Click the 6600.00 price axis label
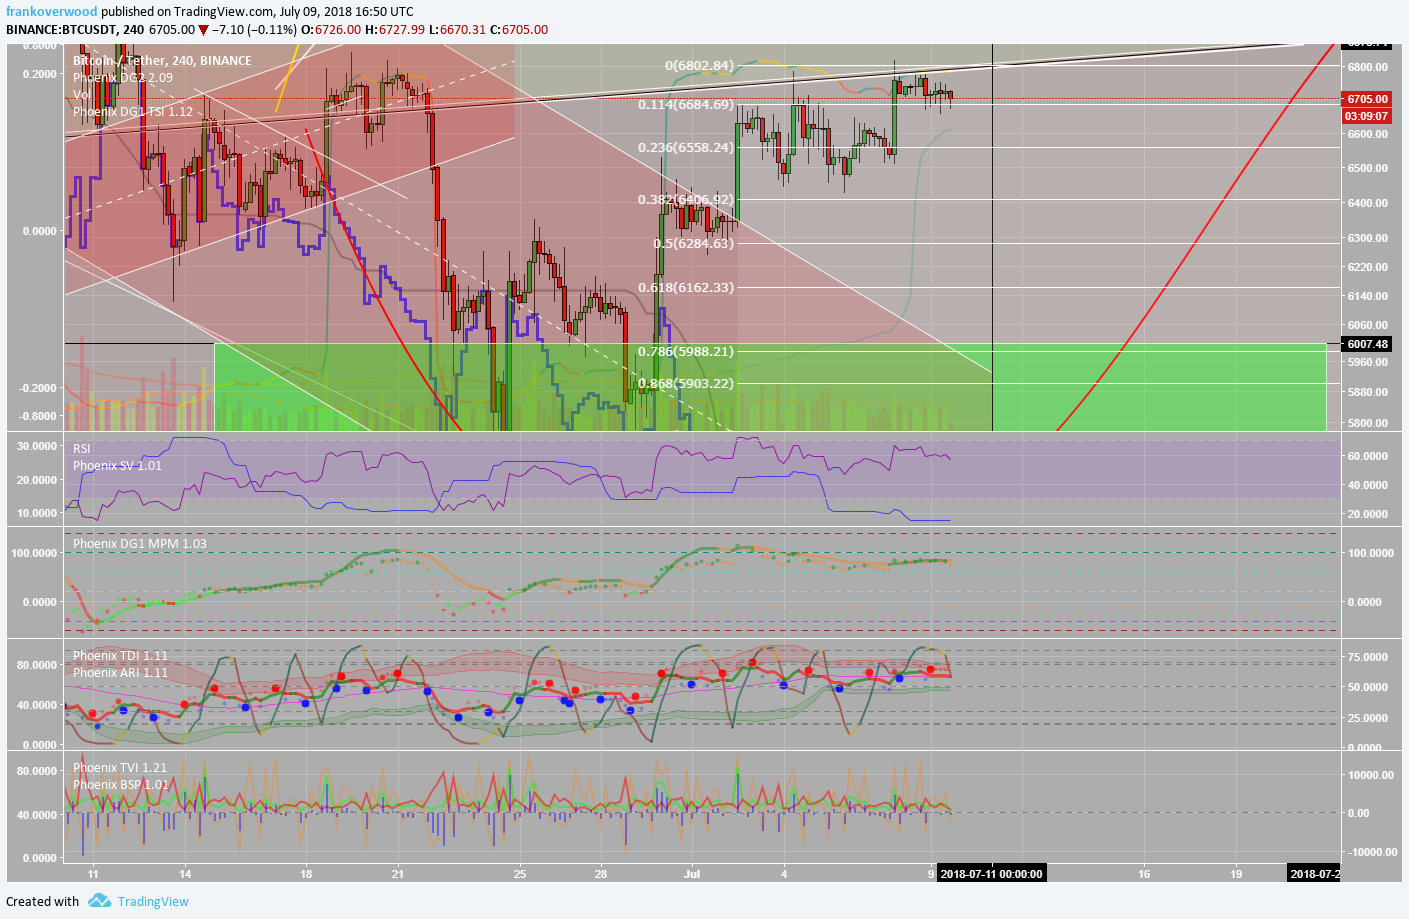 pos(1367,134)
